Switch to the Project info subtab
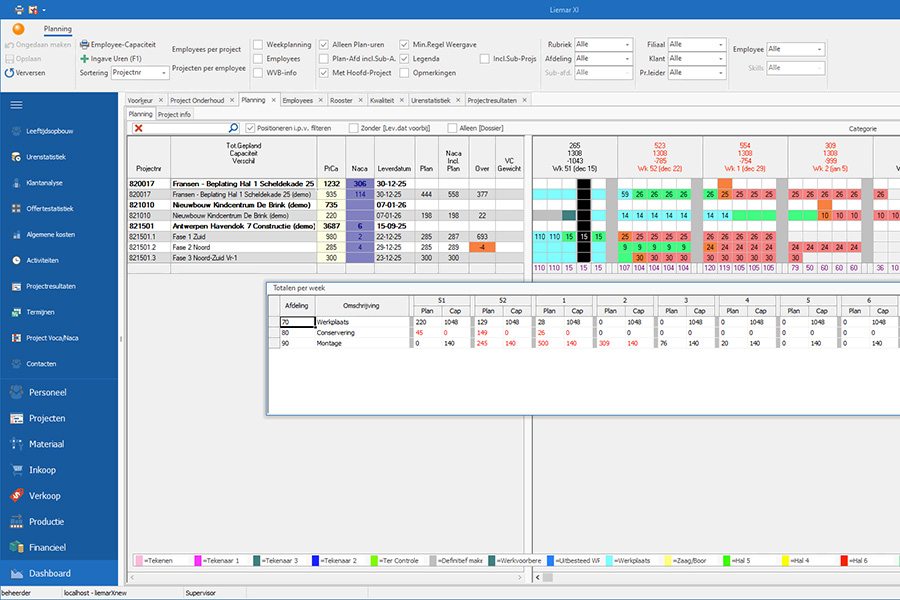The width and height of the screenshot is (900, 600). 174,114
